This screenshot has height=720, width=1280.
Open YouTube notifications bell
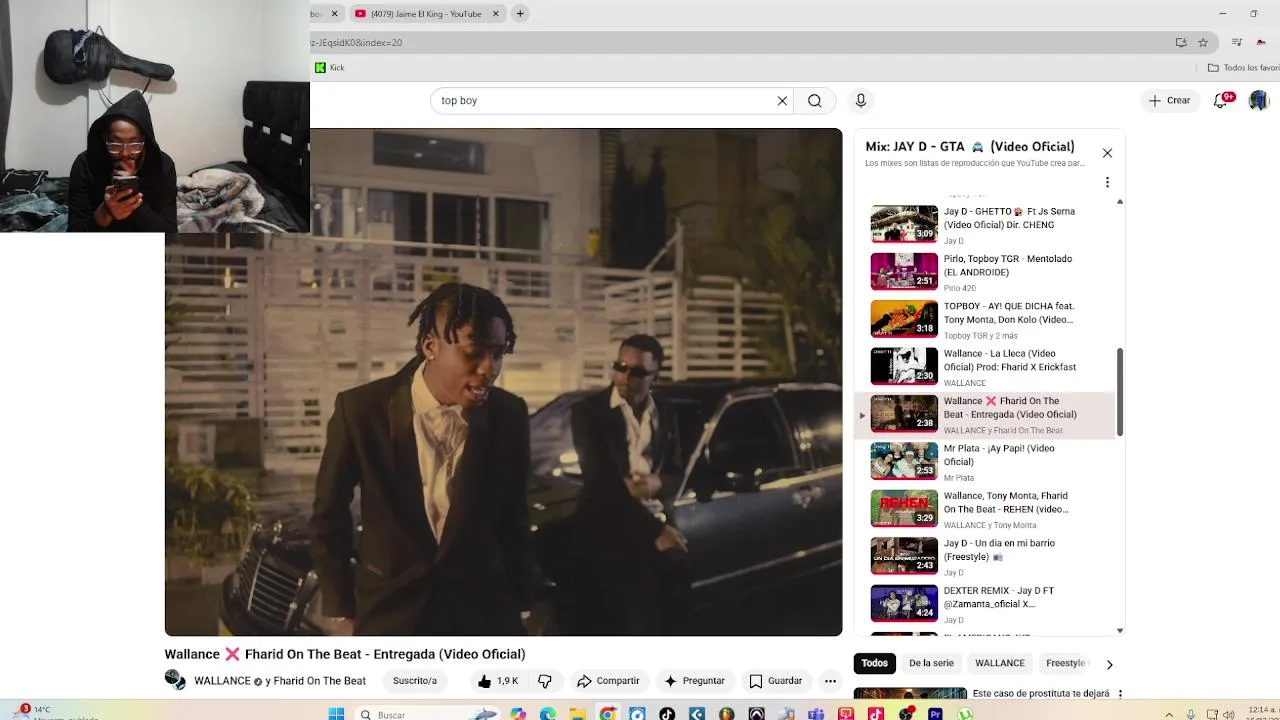coord(1221,100)
